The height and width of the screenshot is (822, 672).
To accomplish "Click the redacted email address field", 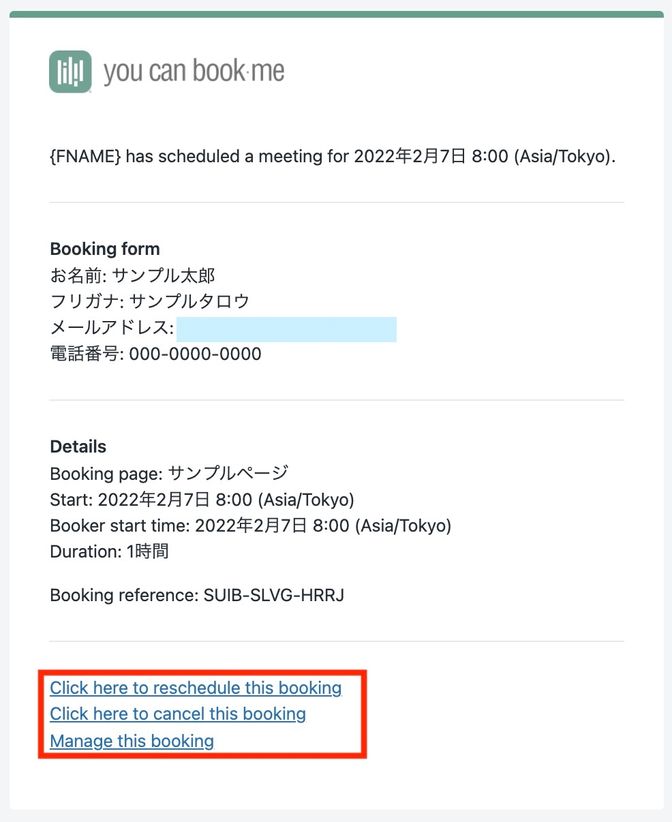I will [x=286, y=329].
